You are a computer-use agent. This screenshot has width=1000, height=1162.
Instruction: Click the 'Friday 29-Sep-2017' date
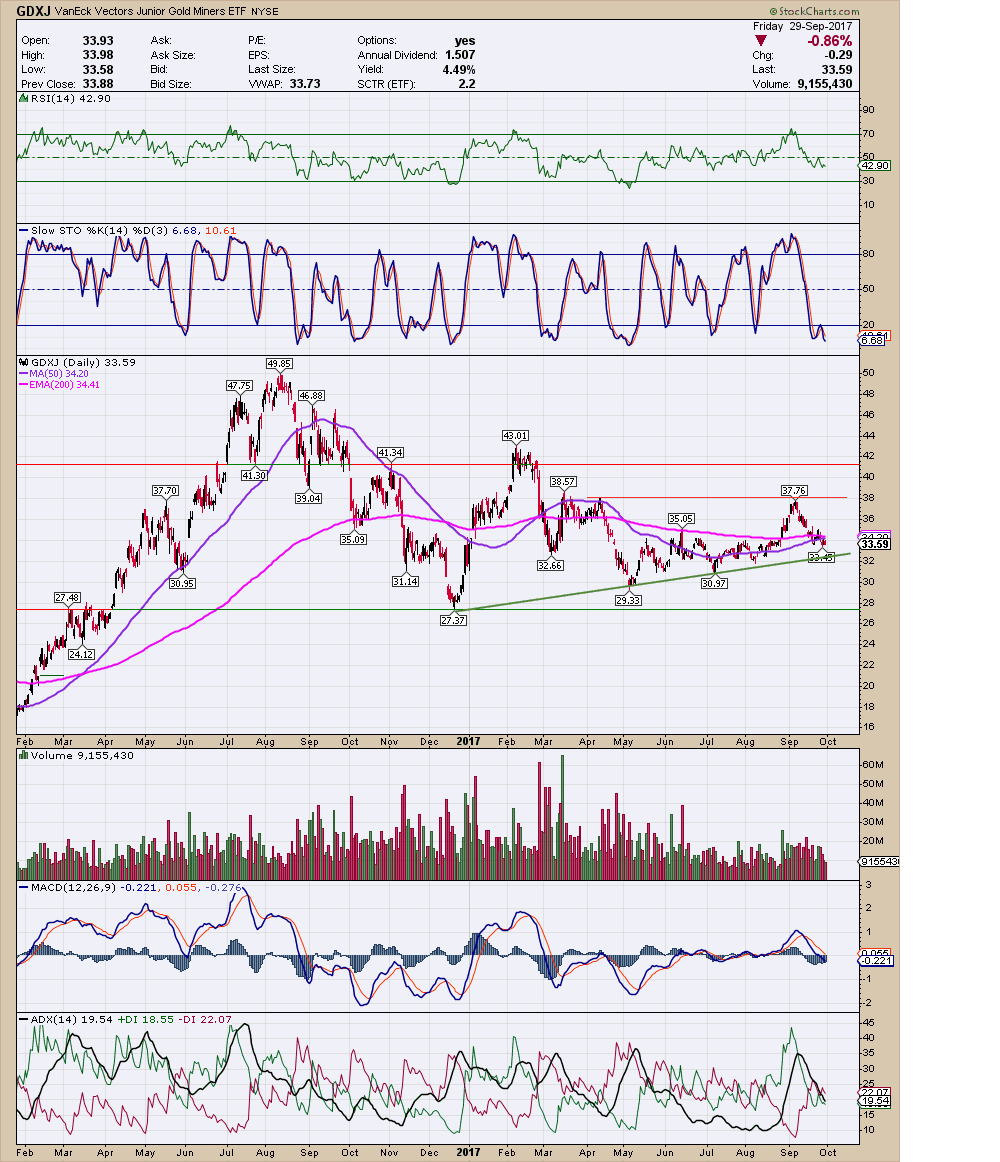[x=803, y=26]
